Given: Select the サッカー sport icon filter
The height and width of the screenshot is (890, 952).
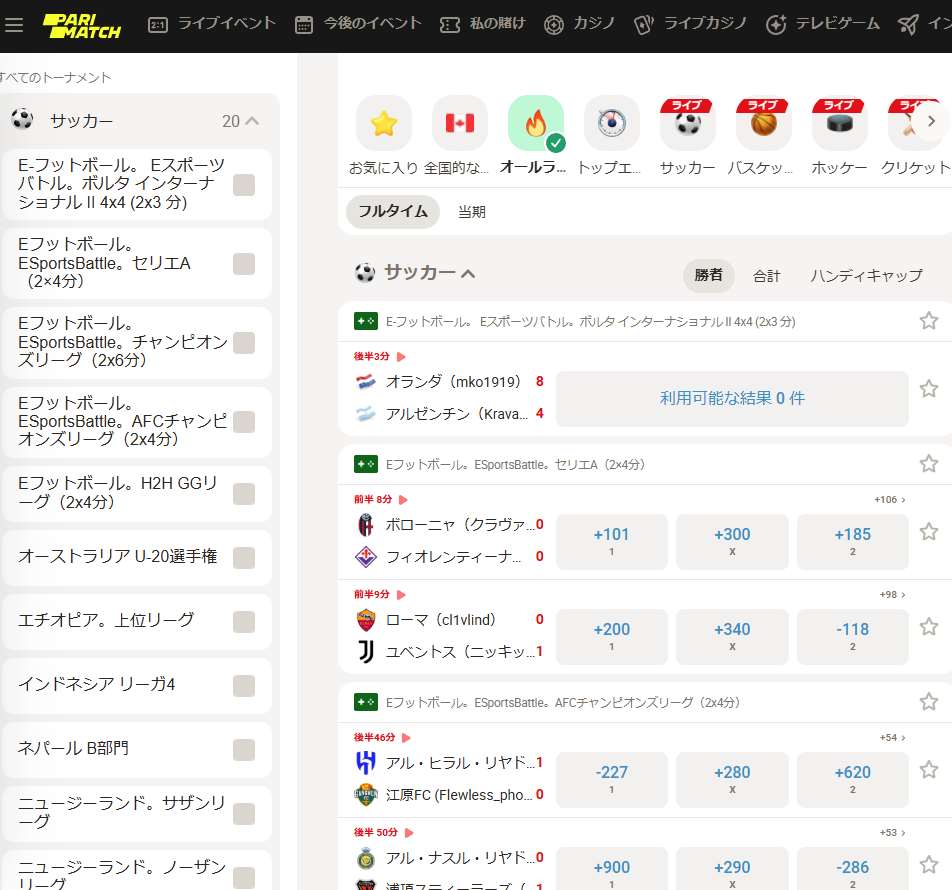Looking at the screenshot, I should pyautogui.click(x=686, y=122).
